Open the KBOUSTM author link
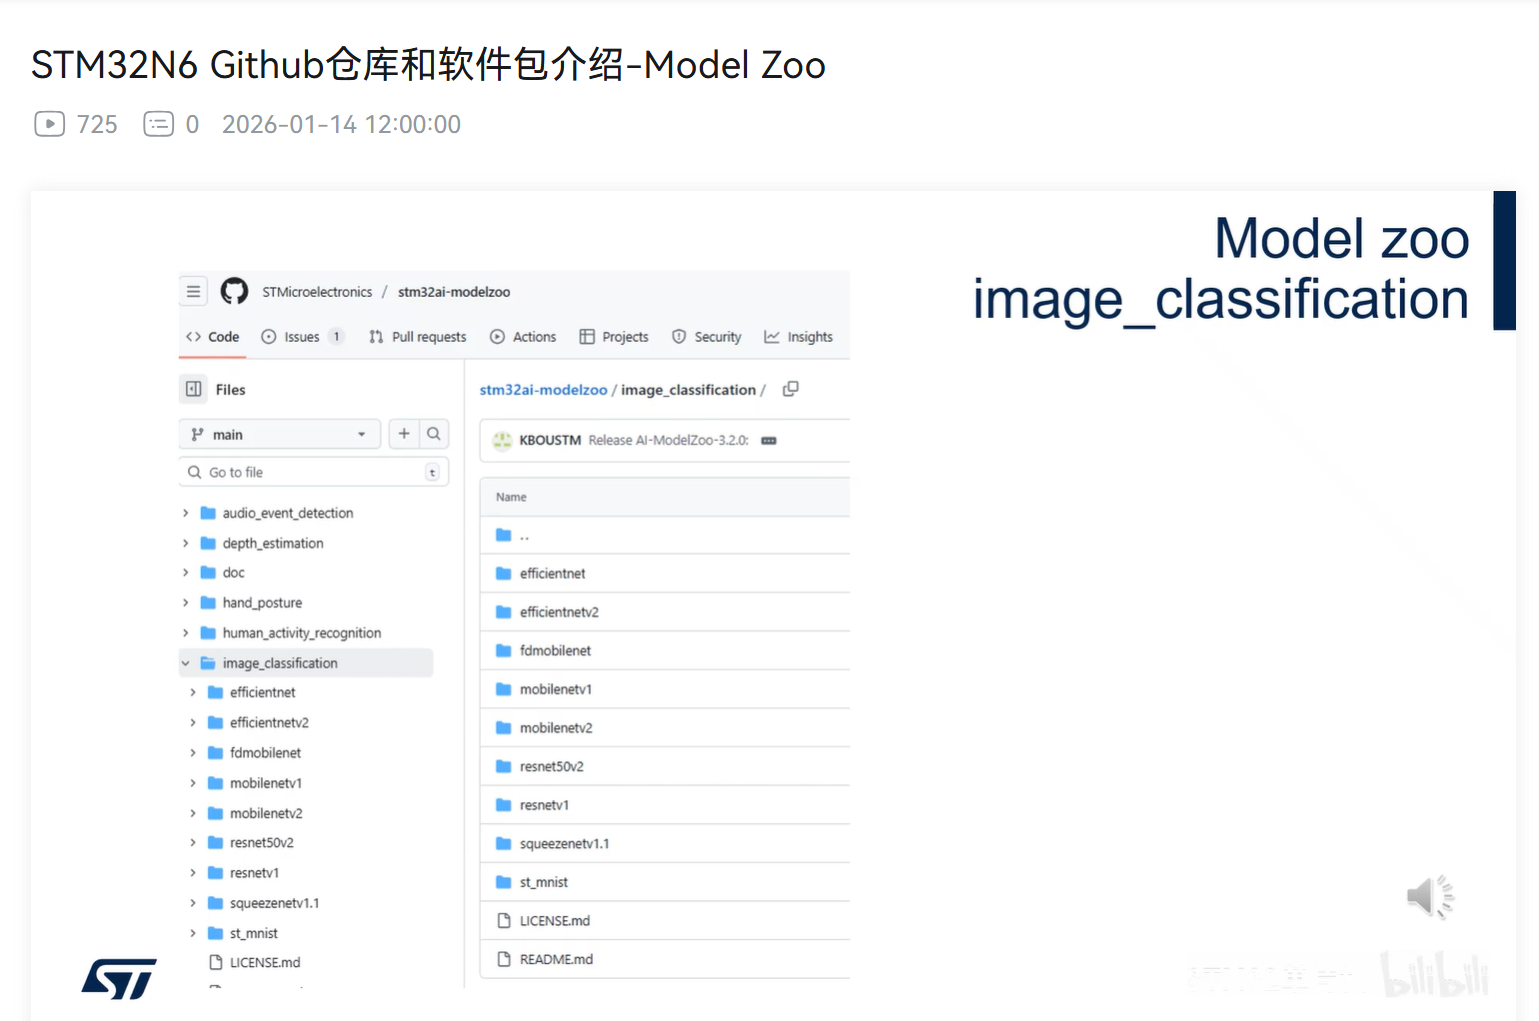 tap(550, 440)
